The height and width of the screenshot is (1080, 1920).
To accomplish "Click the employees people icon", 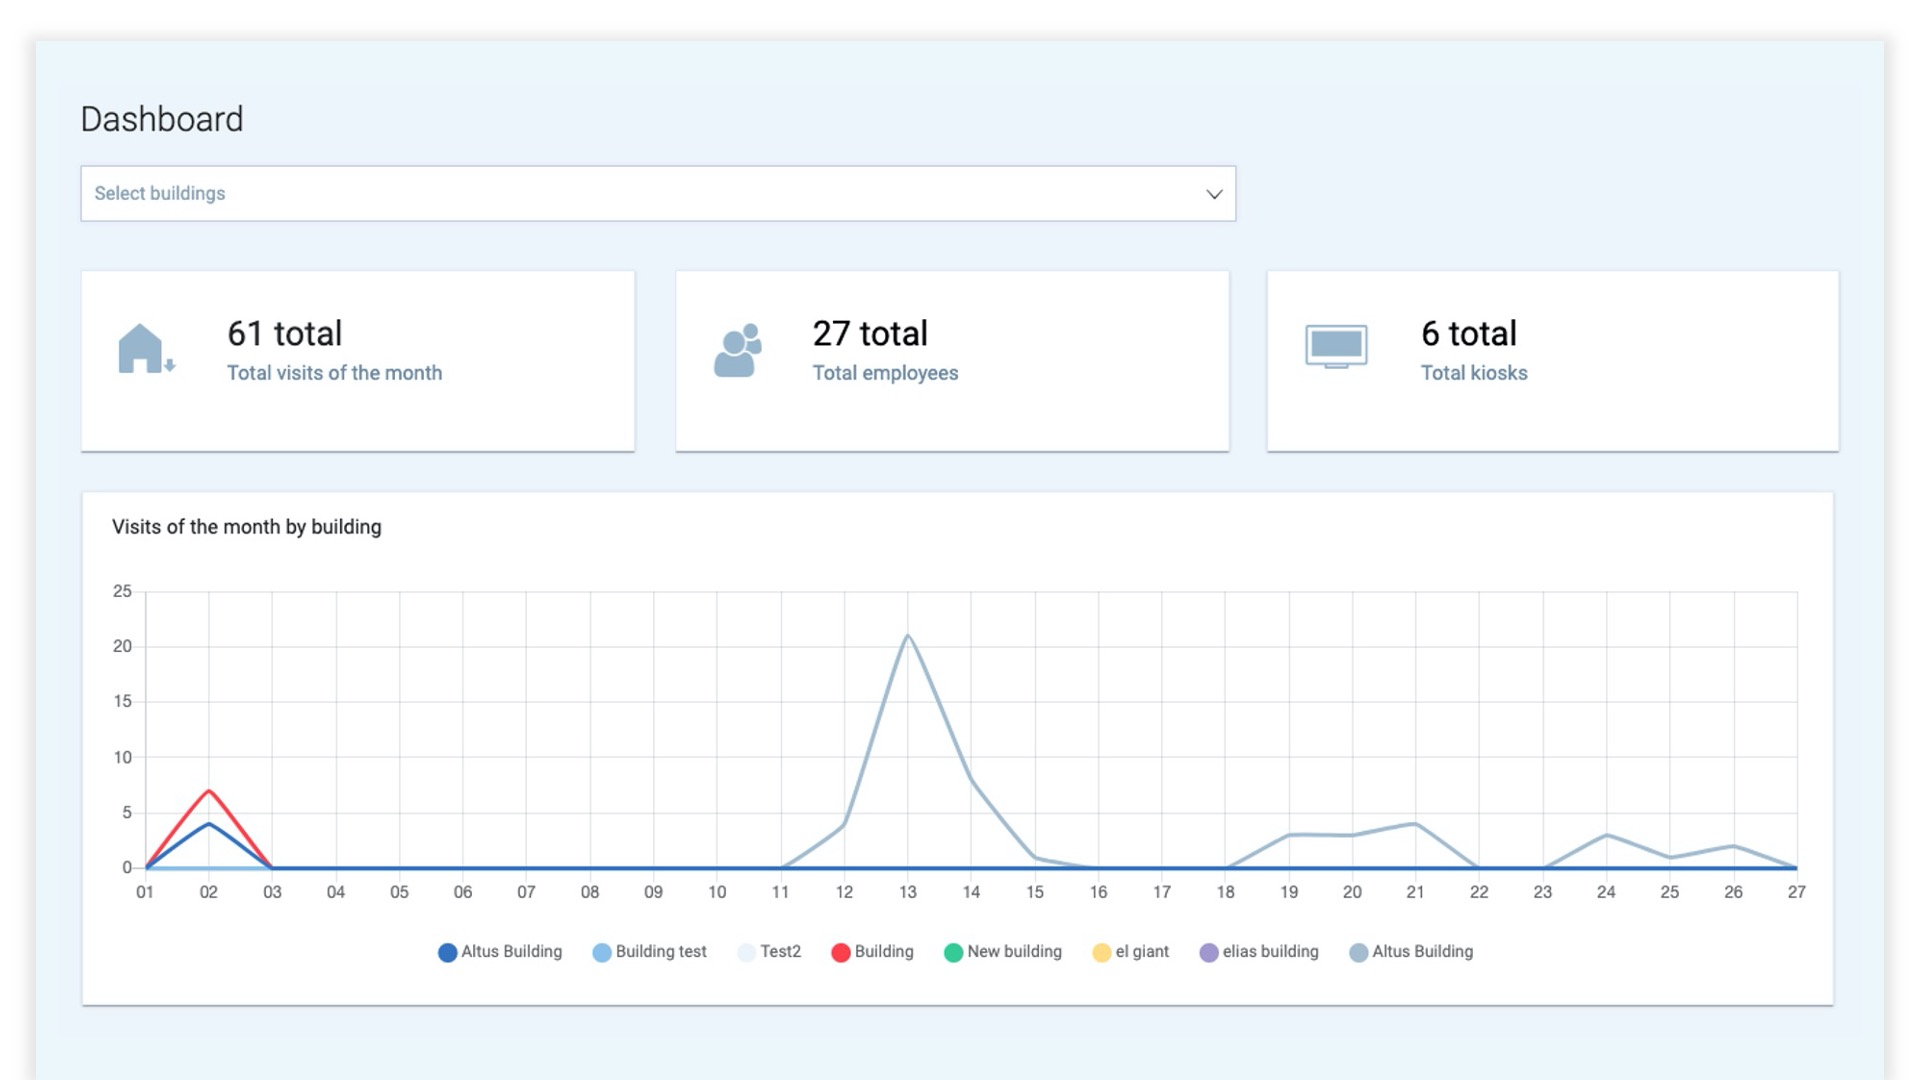I will click(737, 348).
